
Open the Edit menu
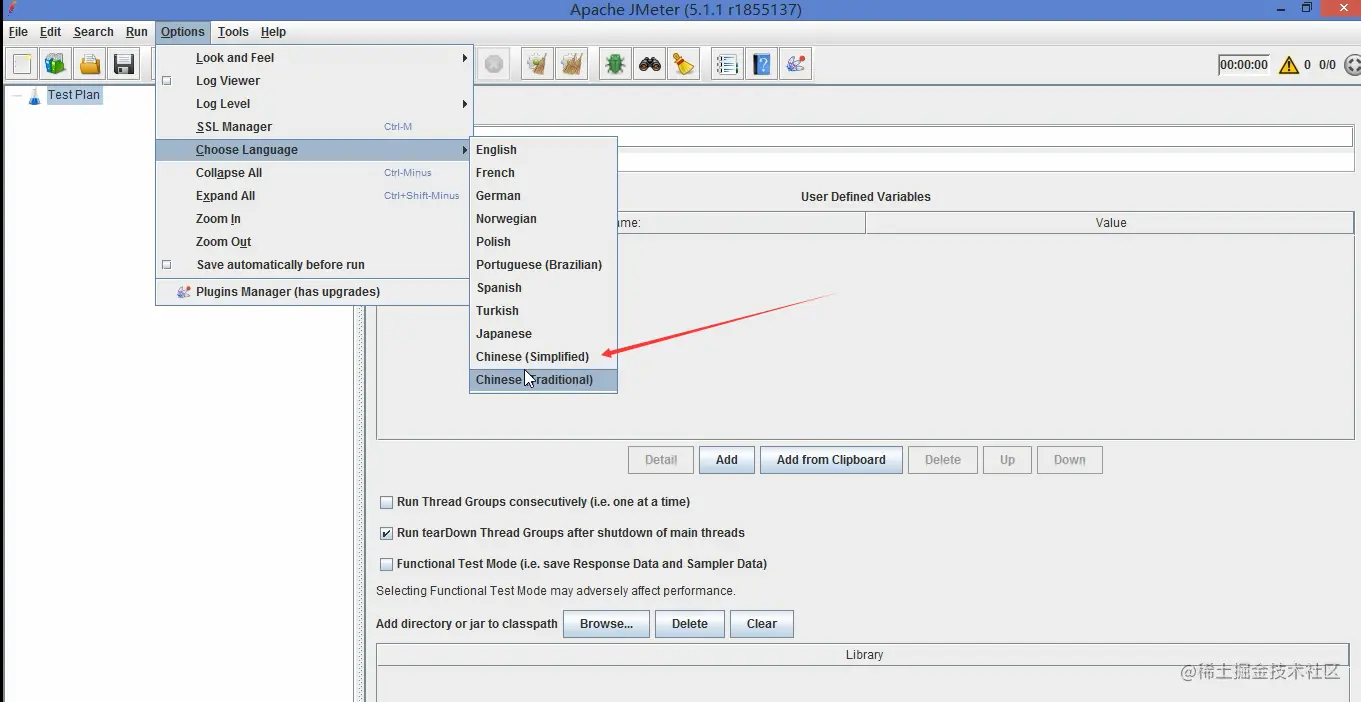pyautogui.click(x=50, y=32)
